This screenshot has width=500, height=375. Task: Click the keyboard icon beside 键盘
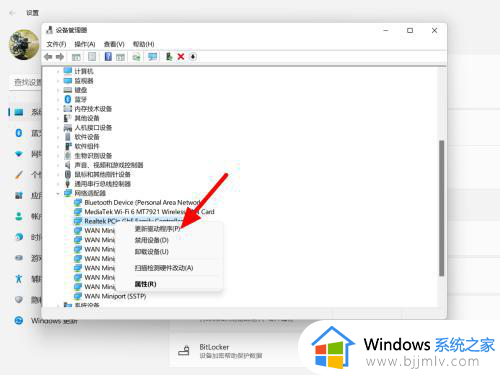click(x=68, y=90)
